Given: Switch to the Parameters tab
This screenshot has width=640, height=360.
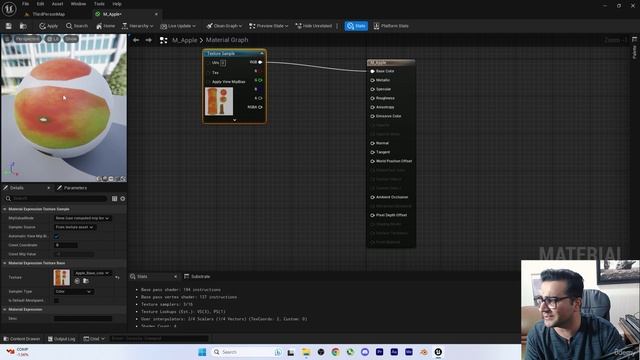Looking at the screenshot, I should coord(72,188).
